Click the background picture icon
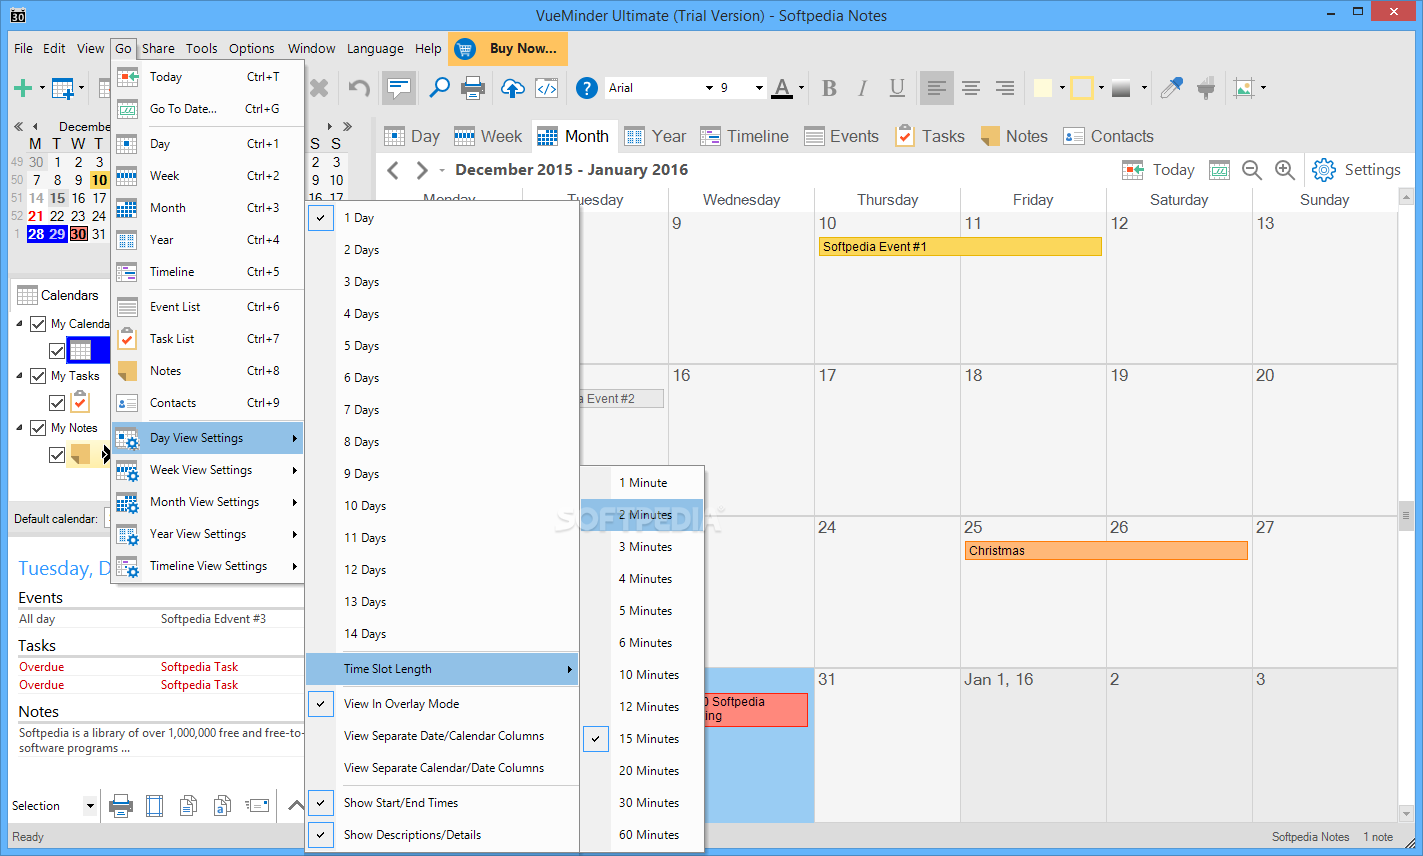Viewport: 1423px width, 856px height. coord(1244,88)
